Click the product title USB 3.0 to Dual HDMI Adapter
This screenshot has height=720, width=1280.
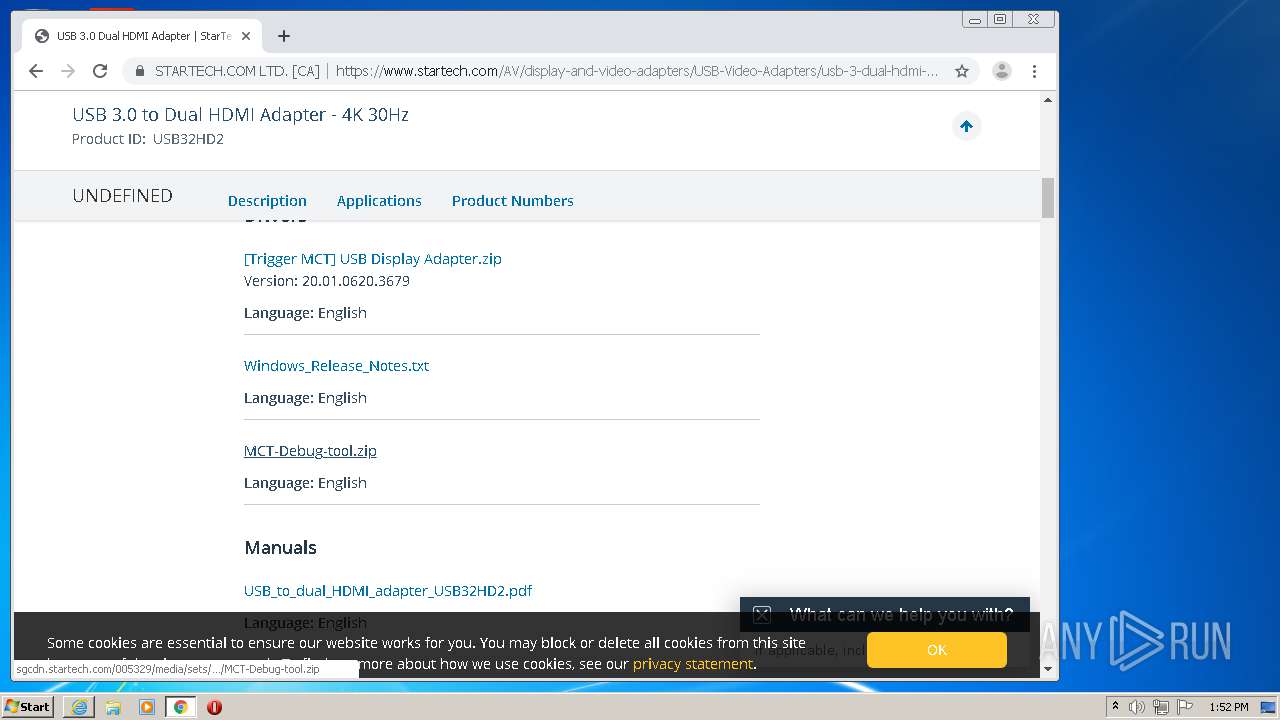(240, 115)
